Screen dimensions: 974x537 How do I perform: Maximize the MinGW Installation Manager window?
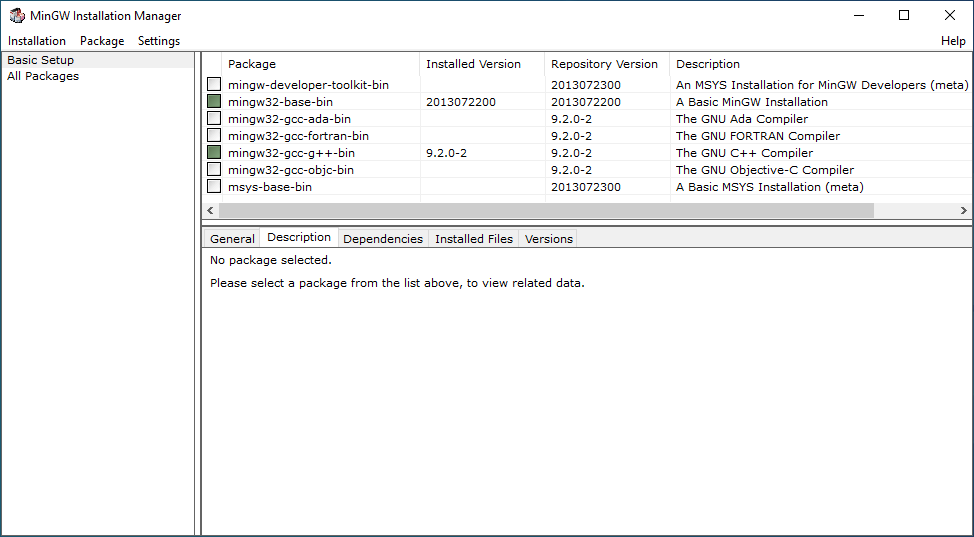(x=904, y=16)
